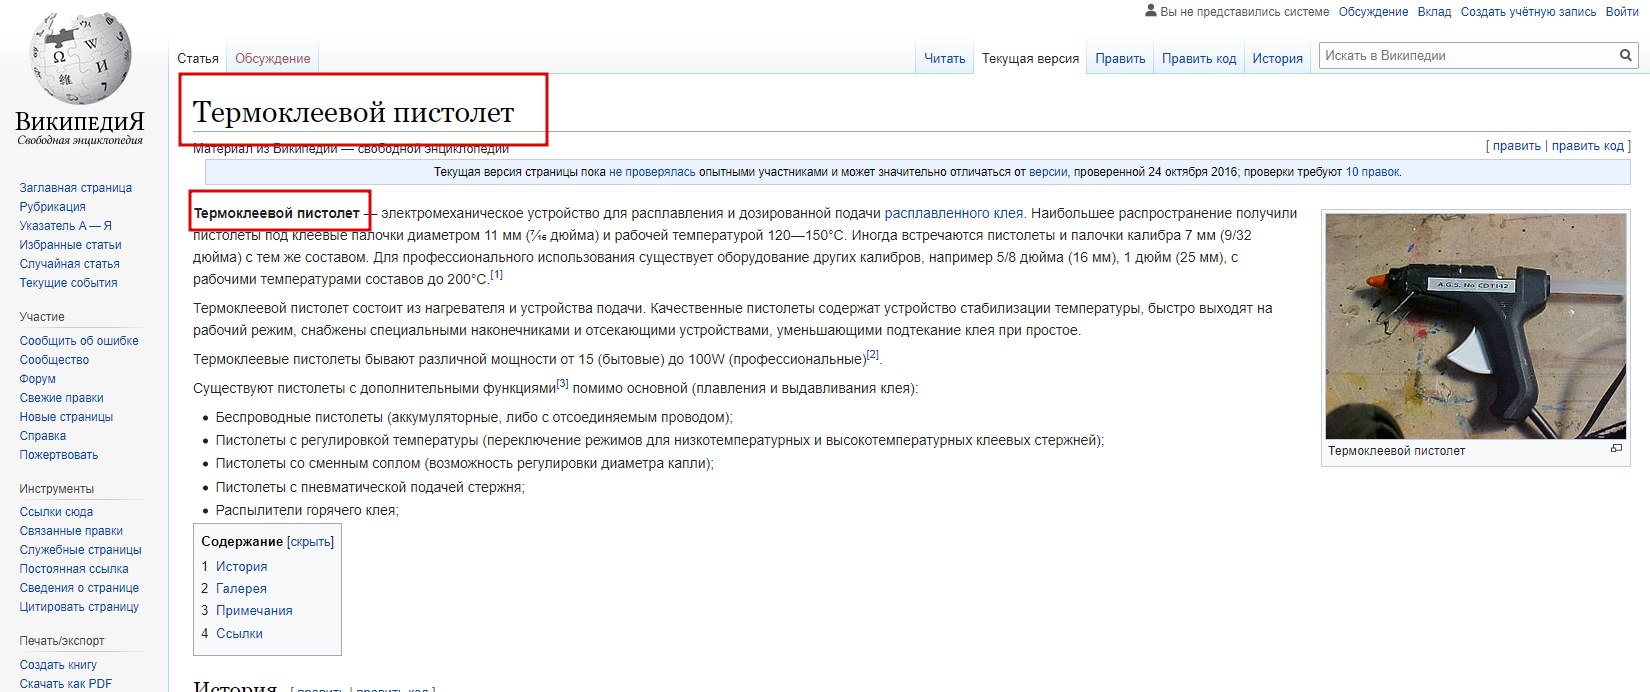Viewport: 1650px width, 692px height.
Task: Collapse the contents box with 'скрыть'
Action: [x=310, y=542]
